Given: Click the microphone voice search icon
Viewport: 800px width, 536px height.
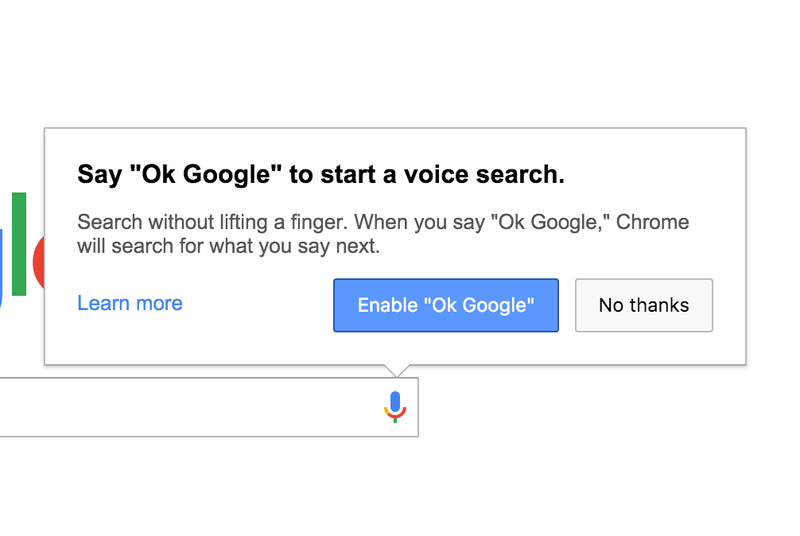Looking at the screenshot, I should click(x=396, y=406).
